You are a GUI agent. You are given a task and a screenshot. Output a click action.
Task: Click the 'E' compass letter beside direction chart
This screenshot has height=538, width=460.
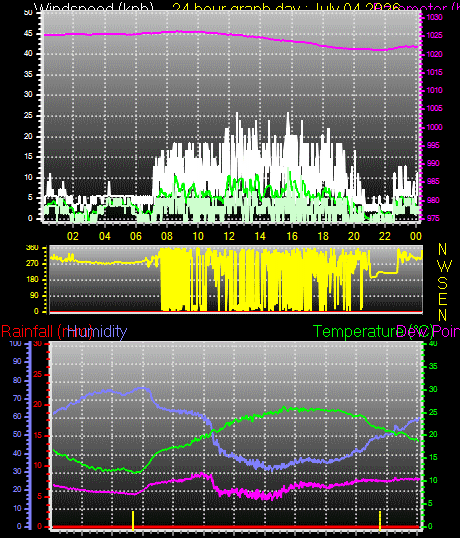443,299
